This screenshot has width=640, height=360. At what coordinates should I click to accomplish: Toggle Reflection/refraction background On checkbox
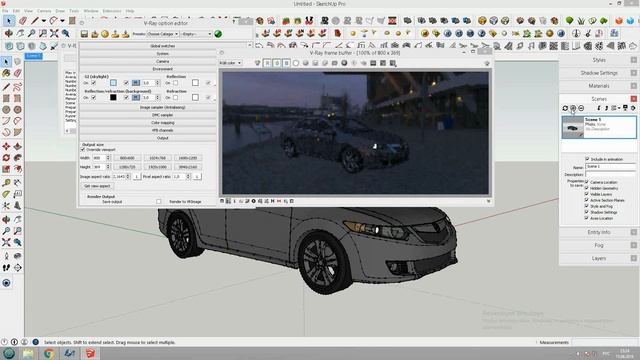pos(93,98)
